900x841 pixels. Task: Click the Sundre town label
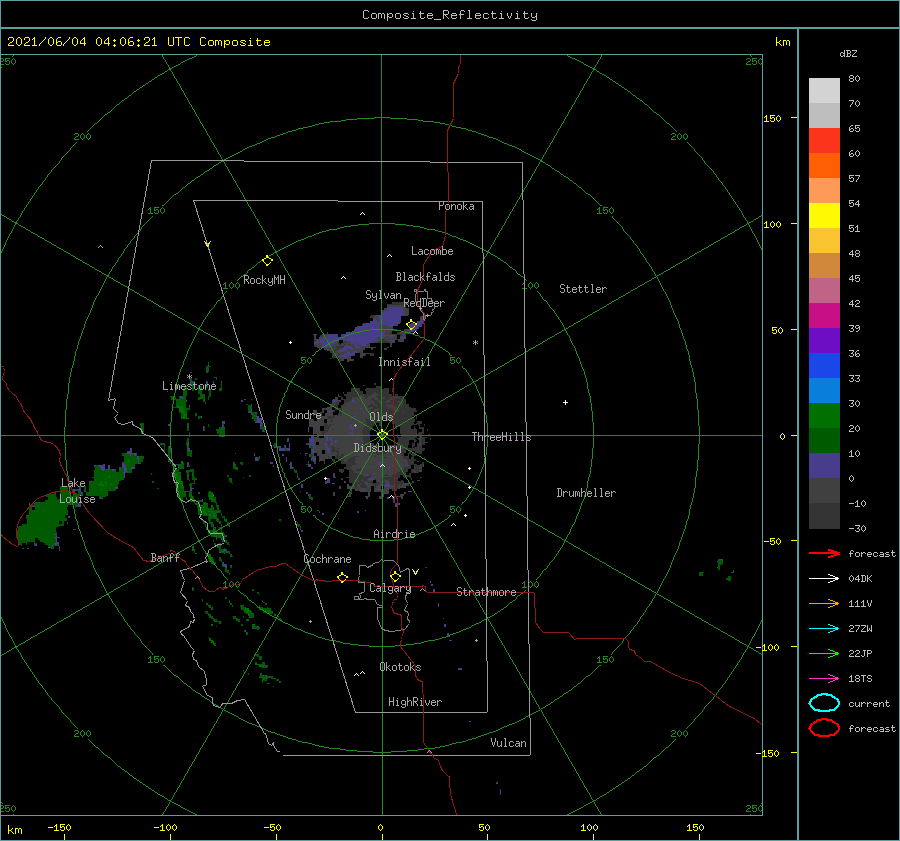[303, 414]
